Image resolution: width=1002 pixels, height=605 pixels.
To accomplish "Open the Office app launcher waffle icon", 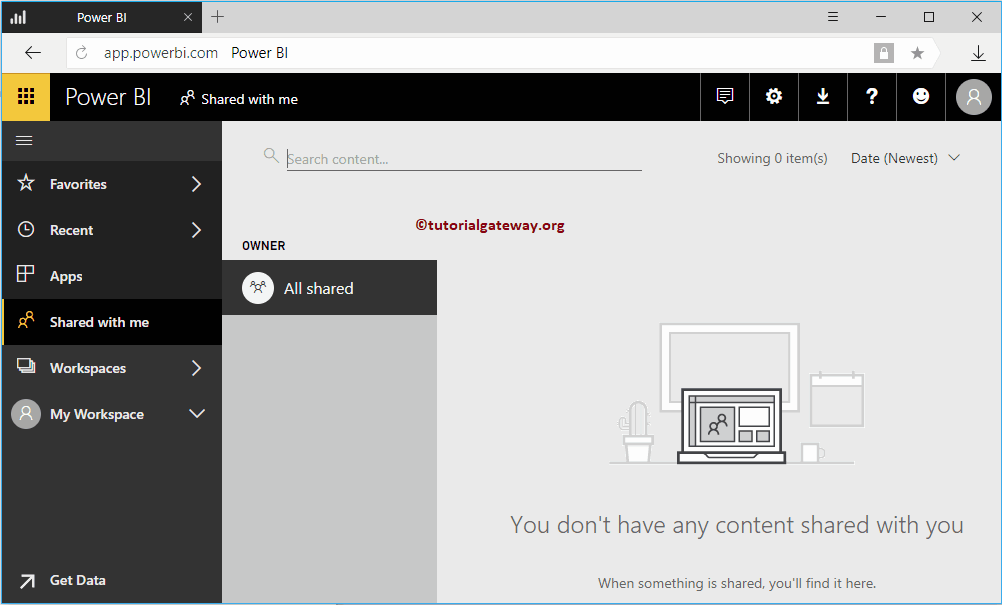I will pos(25,97).
